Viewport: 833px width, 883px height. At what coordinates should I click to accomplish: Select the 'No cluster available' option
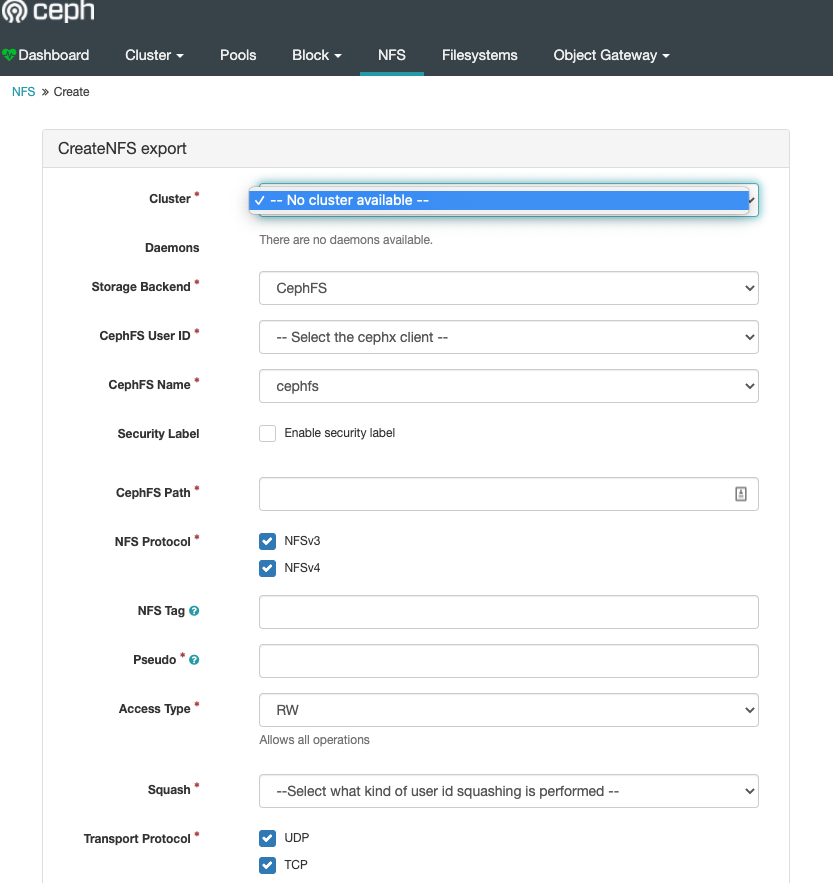(x=499, y=200)
